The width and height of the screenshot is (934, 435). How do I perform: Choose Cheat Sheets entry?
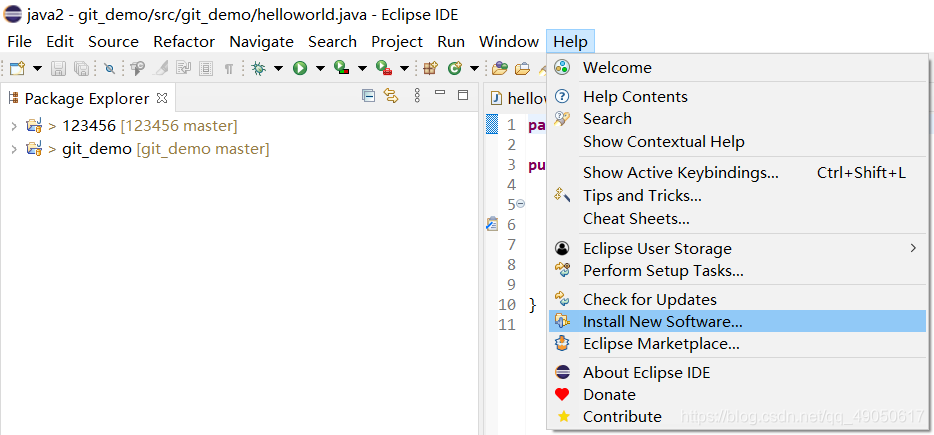click(737, 219)
